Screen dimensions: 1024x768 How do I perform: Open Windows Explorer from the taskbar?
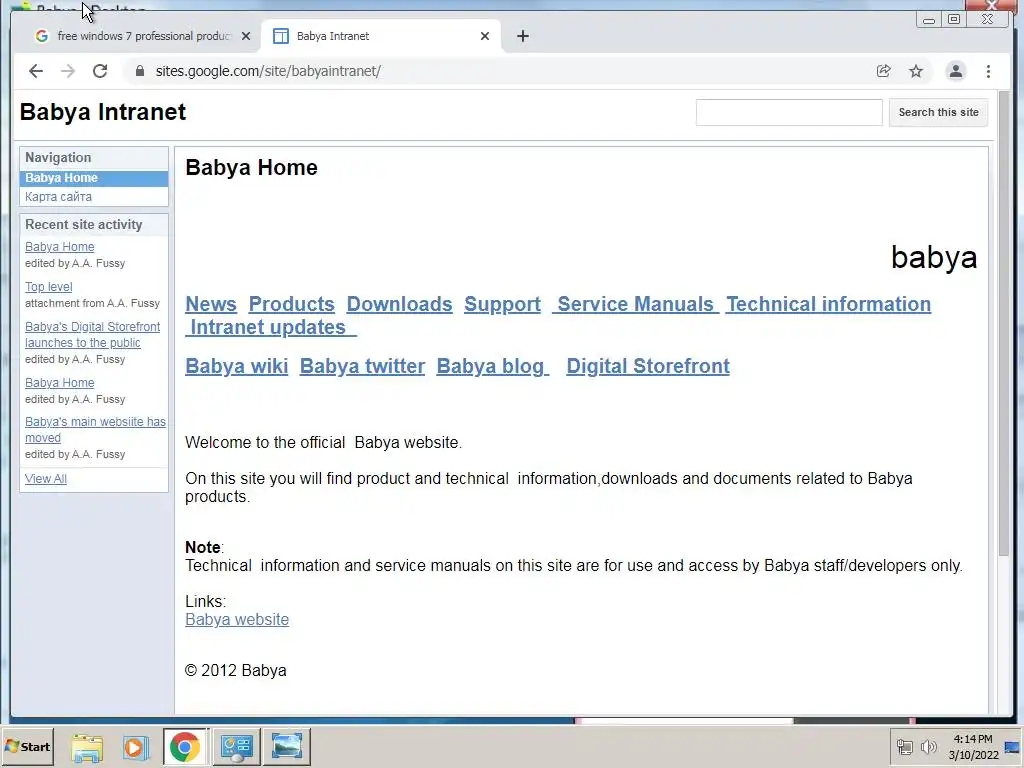coord(87,747)
